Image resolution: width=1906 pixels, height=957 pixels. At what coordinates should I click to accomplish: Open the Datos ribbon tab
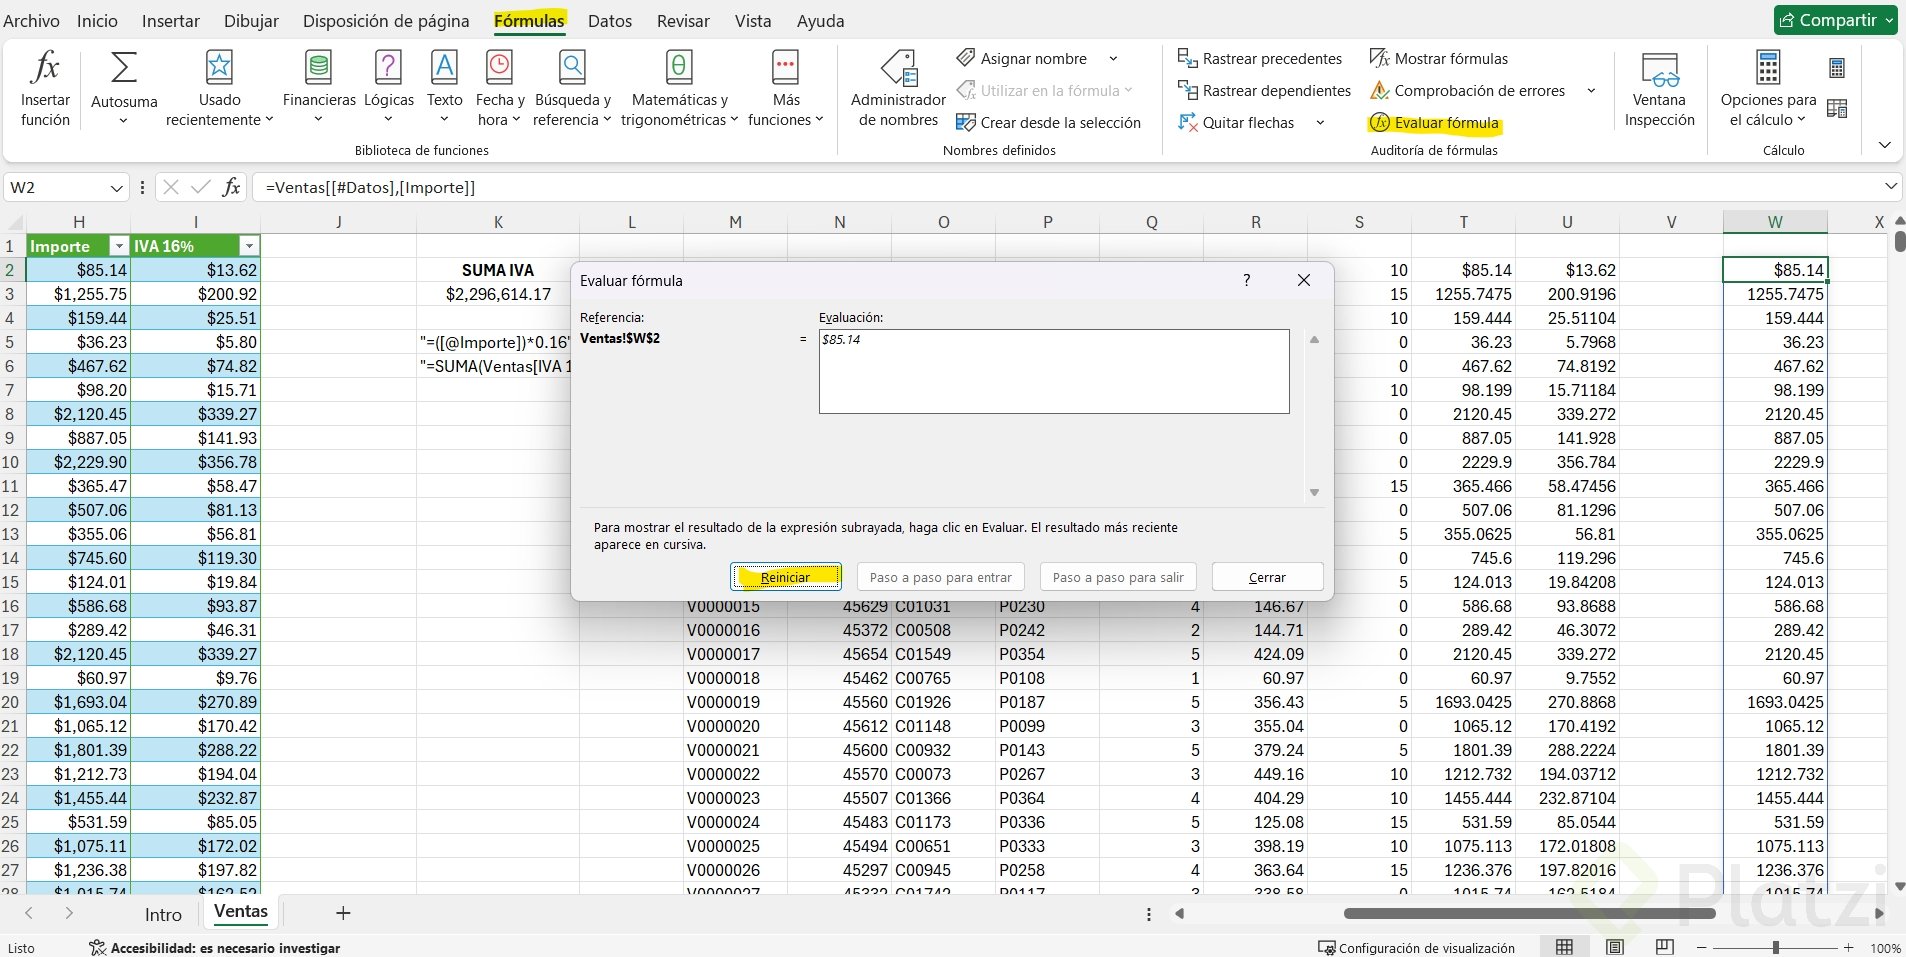pyautogui.click(x=609, y=21)
